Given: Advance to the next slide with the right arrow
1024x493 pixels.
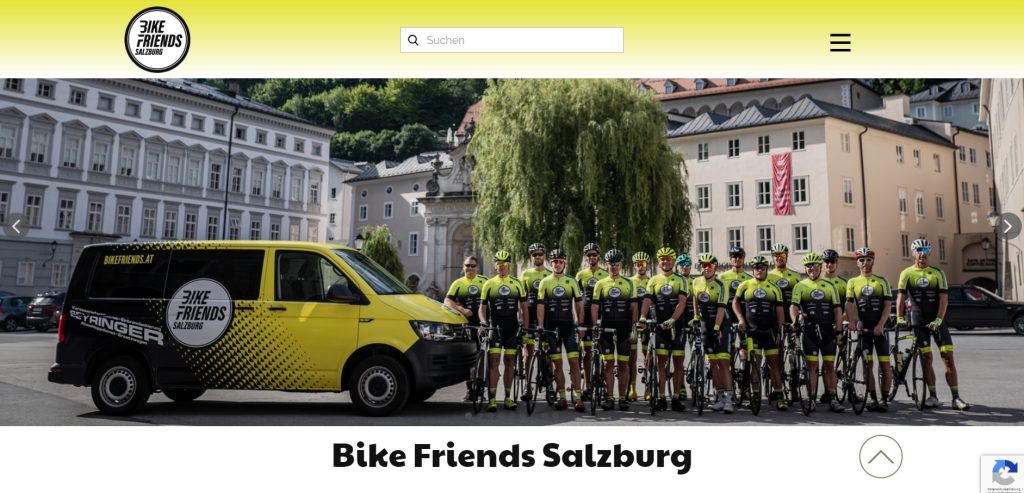Looking at the screenshot, I should [x=1008, y=227].
